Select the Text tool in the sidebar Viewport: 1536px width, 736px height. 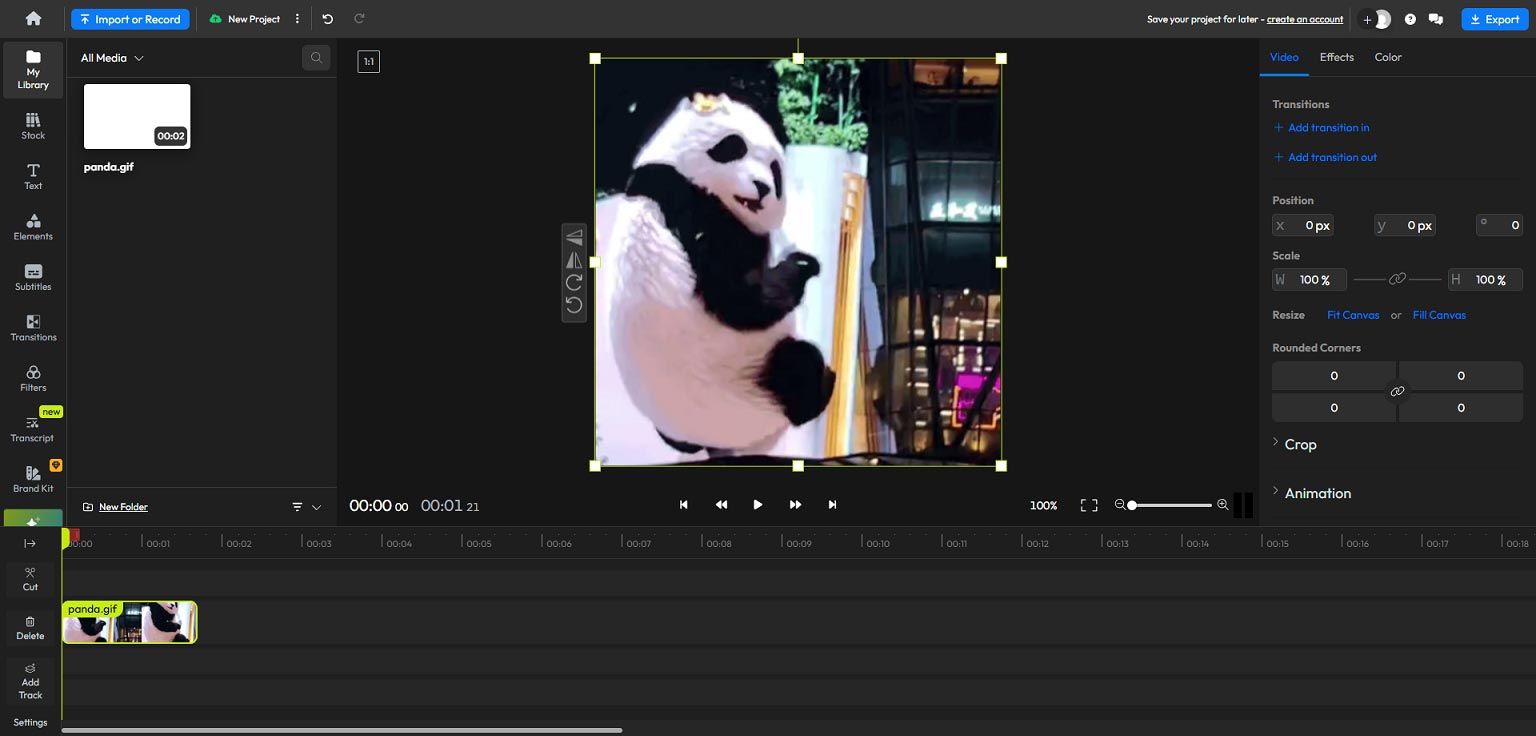tap(33, 178)
